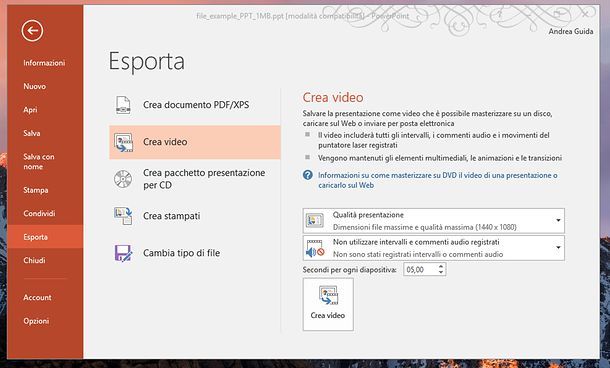
Task: Open the Informazioni section
Action: pos(44,63)
